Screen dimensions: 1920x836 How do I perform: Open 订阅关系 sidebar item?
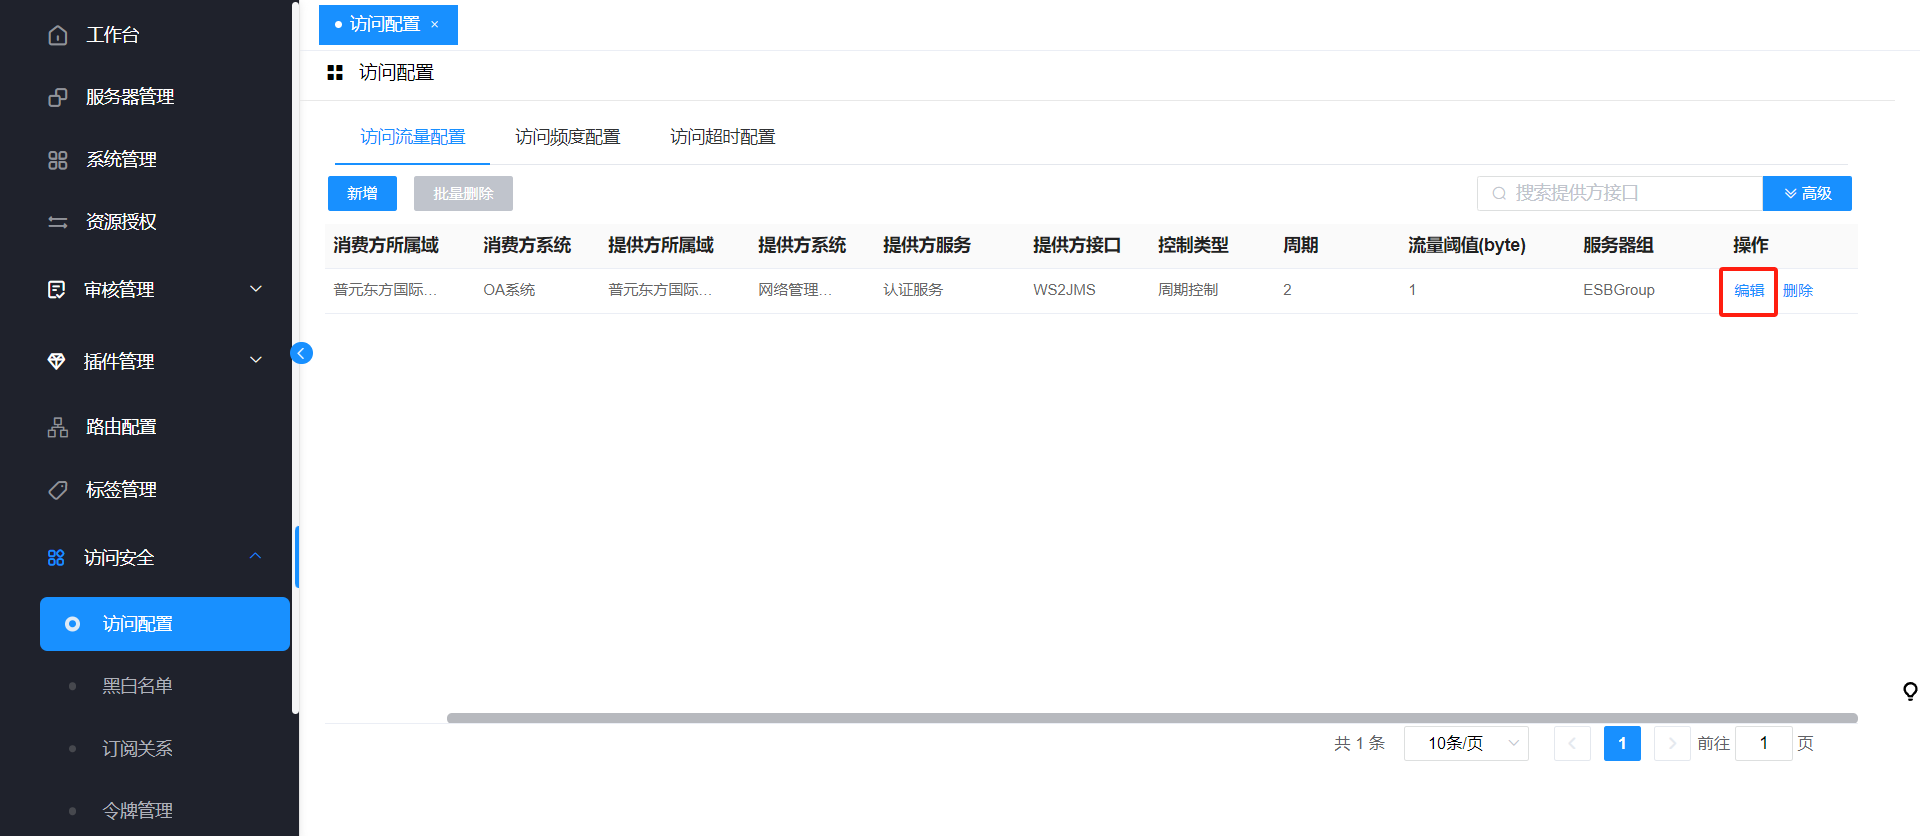(137, 749)
